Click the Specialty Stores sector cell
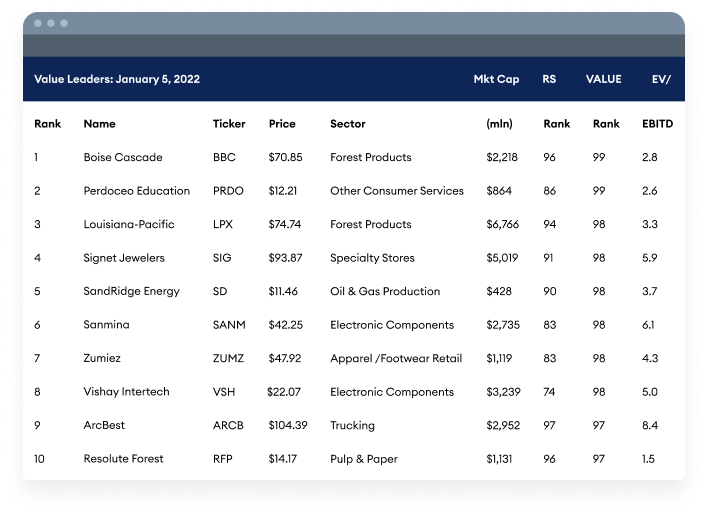Viewport: 708px width, 514px height. [372, 258]
